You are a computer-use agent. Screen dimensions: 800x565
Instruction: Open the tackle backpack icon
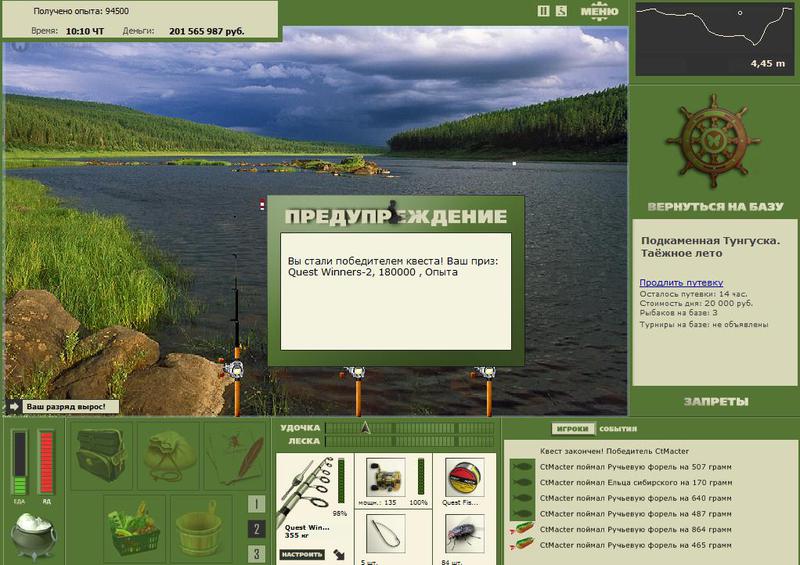click(101, 455)
